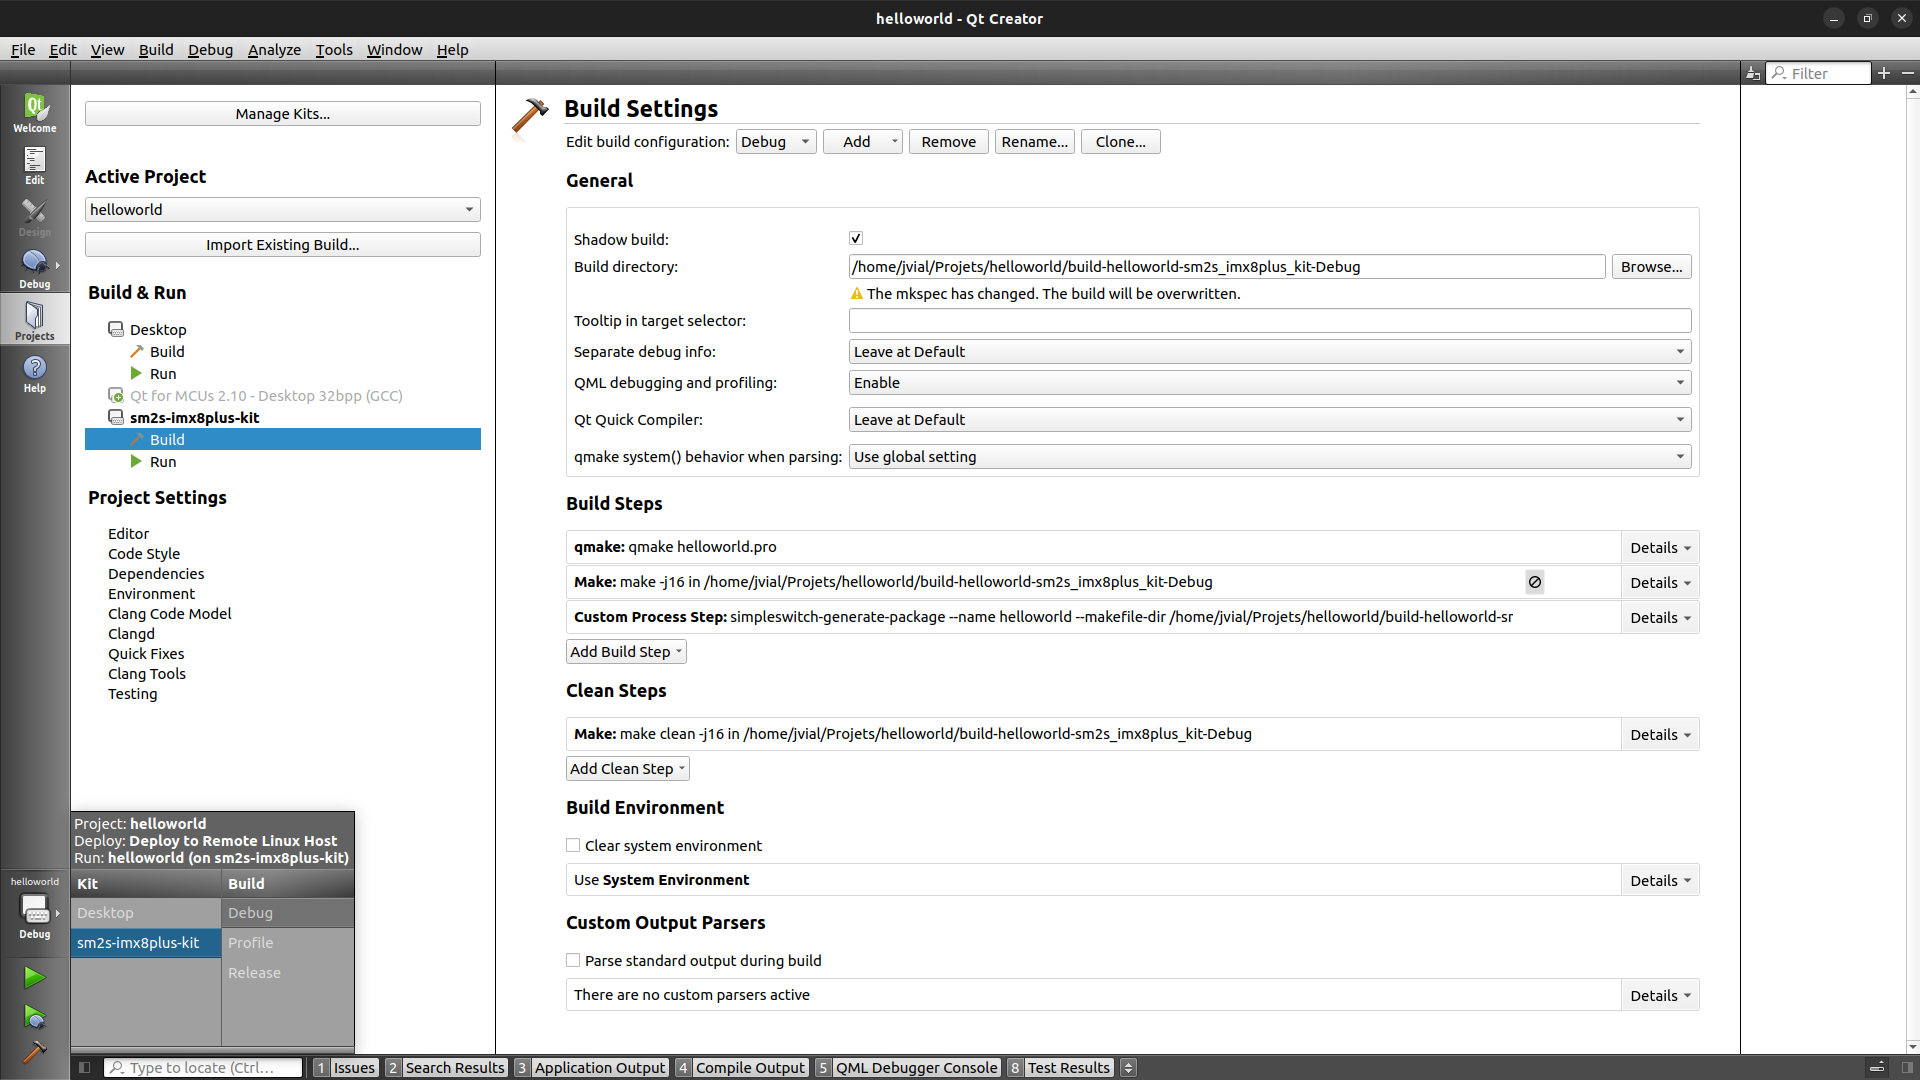Enable Parse standard output during build

573,960
